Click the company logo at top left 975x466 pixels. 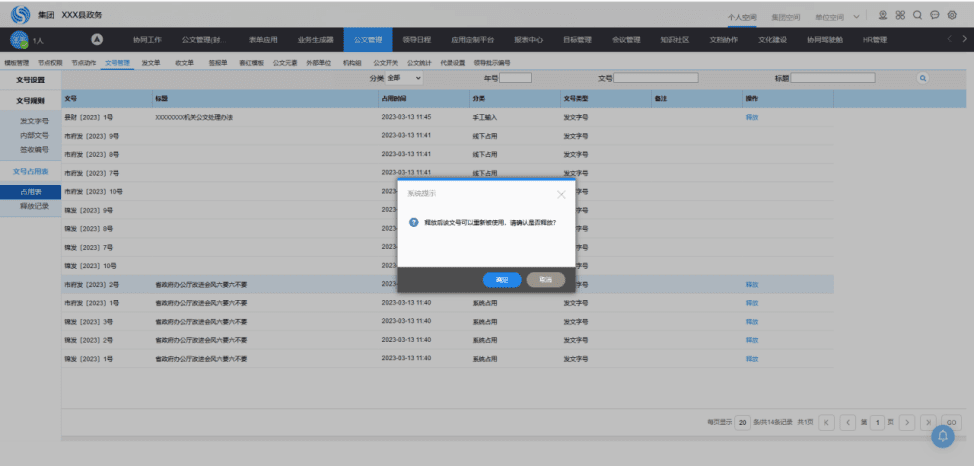tap(21, 15)
